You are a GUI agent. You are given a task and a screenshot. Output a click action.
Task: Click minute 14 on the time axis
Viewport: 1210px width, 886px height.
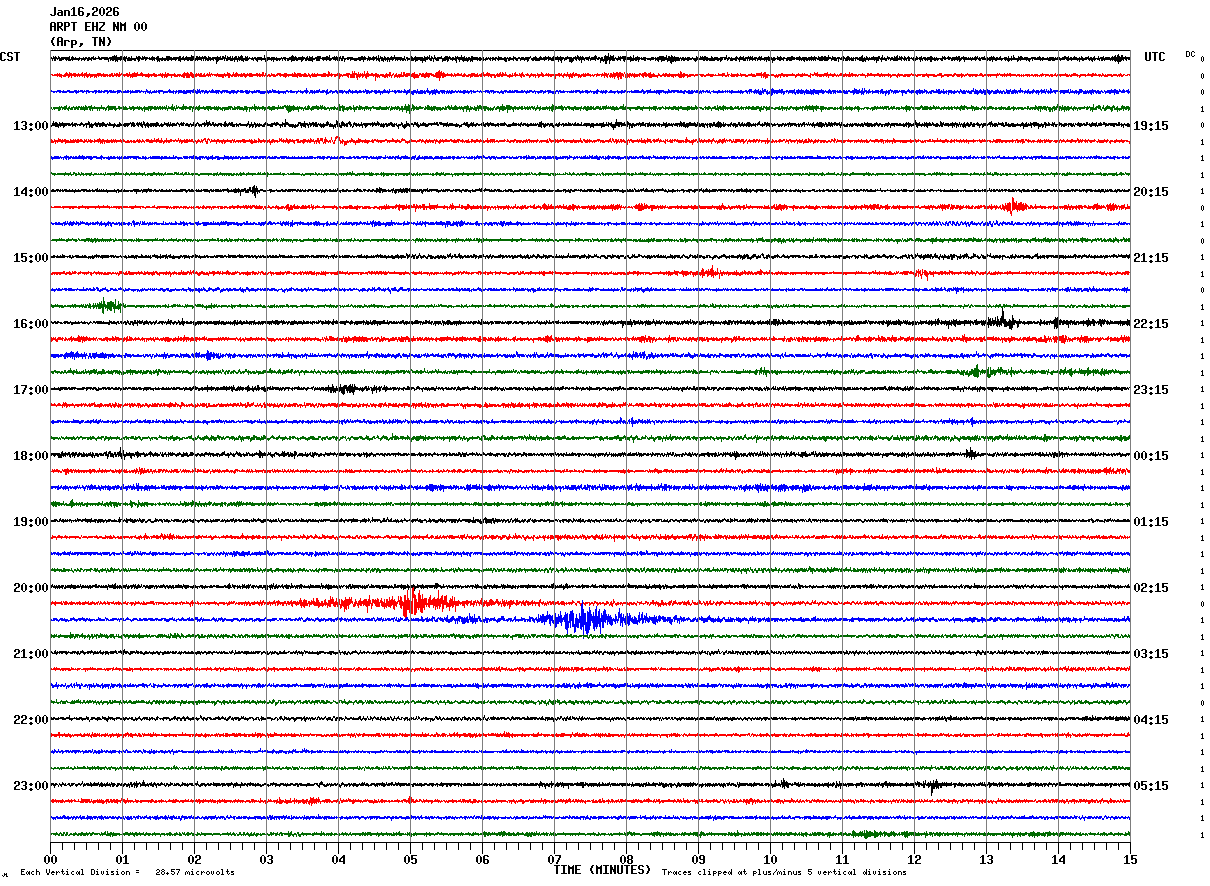coord(1058,859)
